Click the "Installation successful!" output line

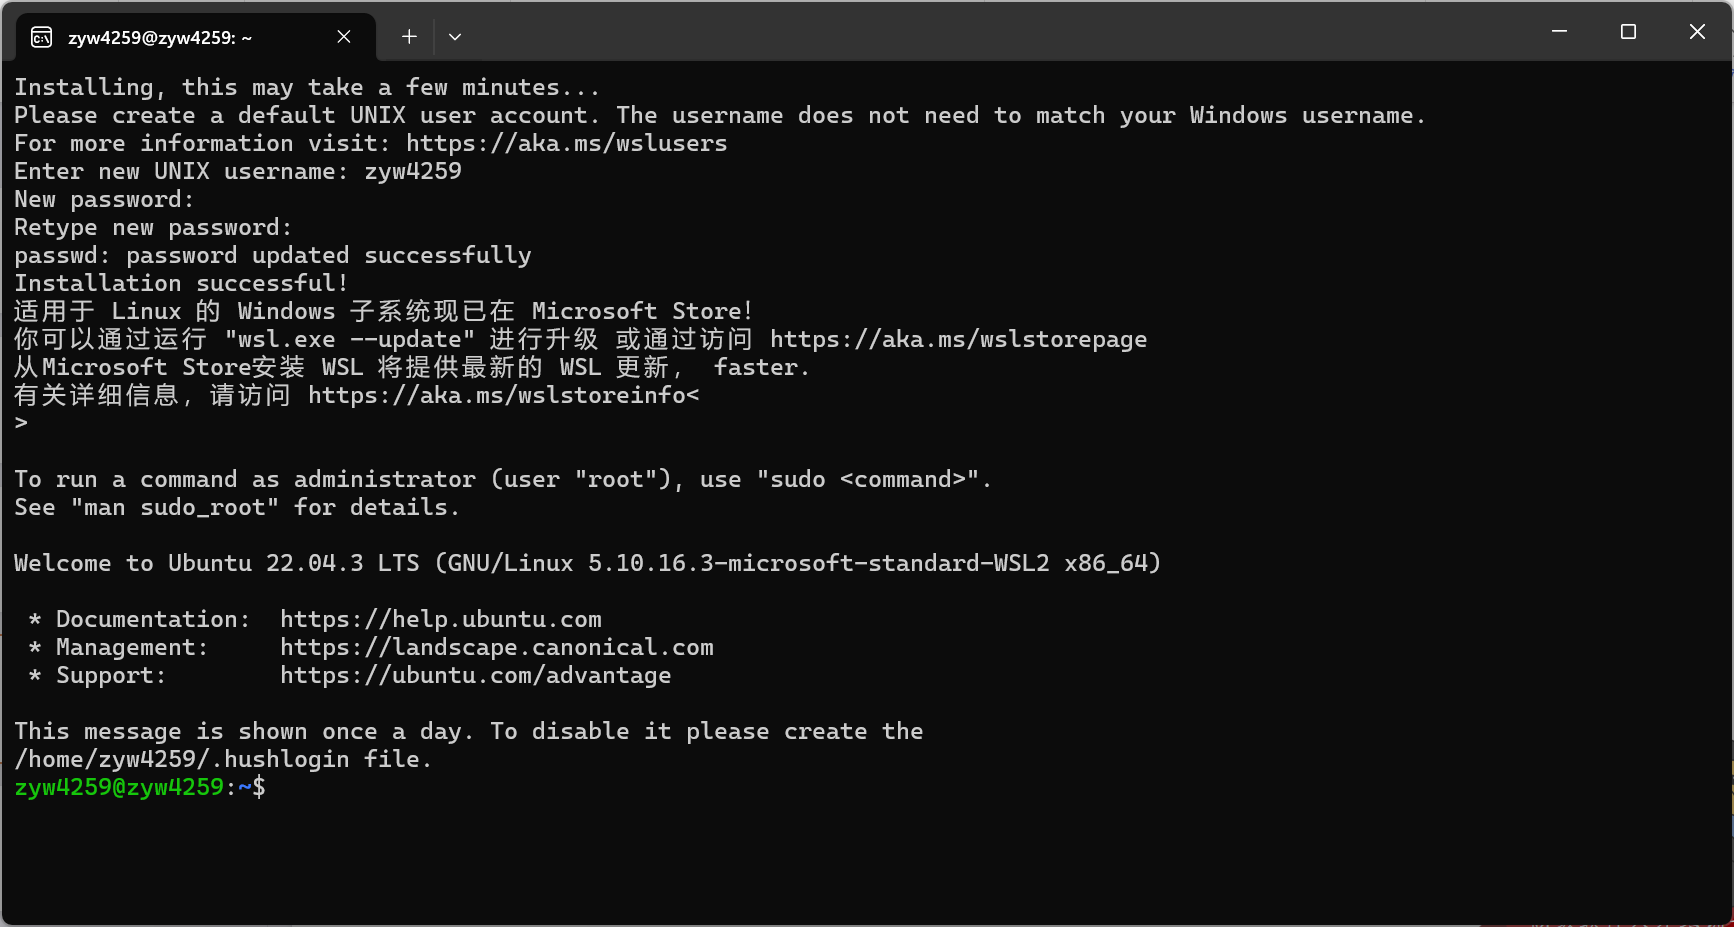click(x=181, y=283)
